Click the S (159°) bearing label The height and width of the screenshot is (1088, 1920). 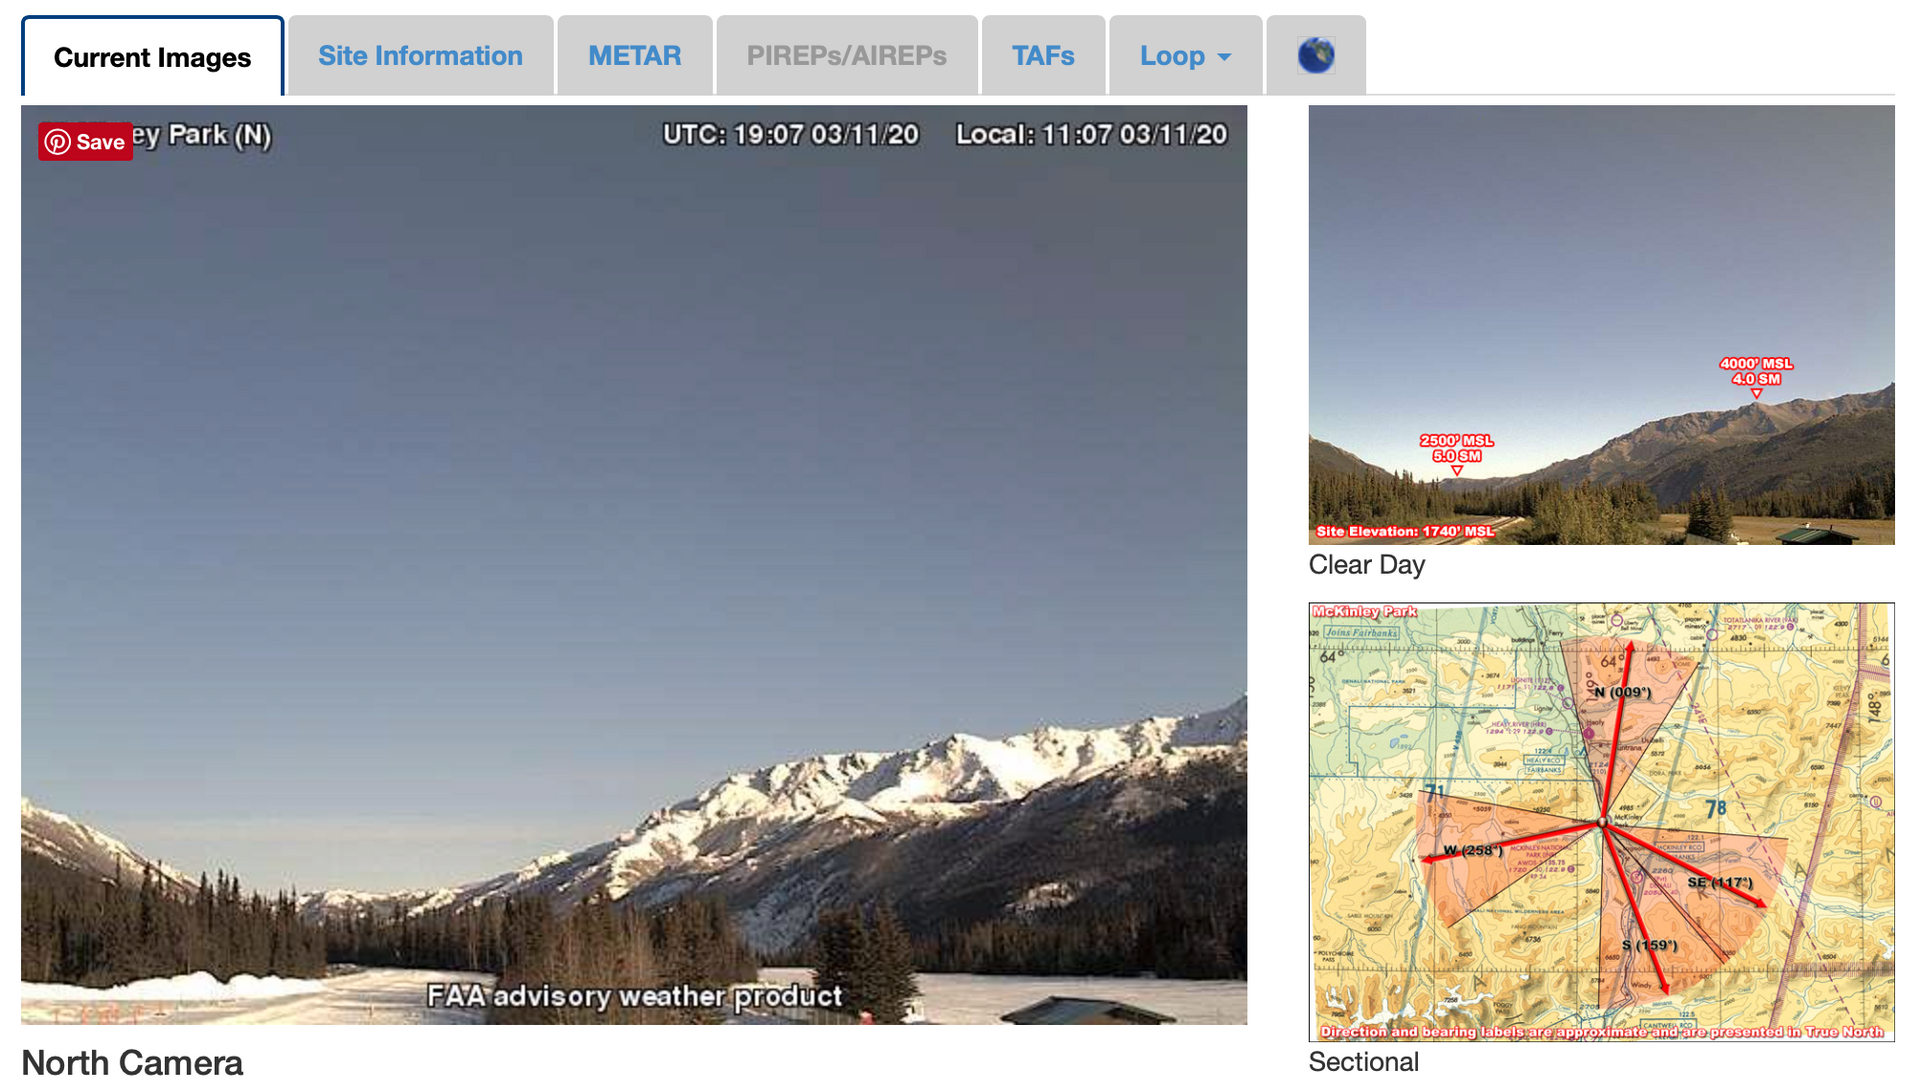[1650, 945]
